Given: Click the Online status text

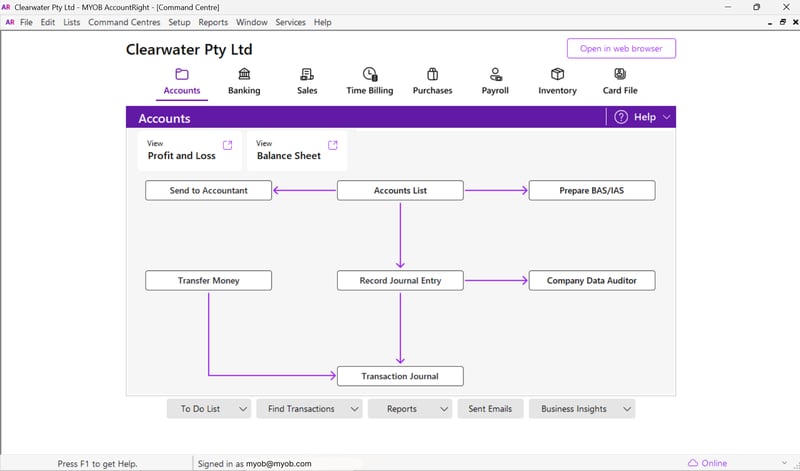Looking at the screenshot, I should [714, 463].
